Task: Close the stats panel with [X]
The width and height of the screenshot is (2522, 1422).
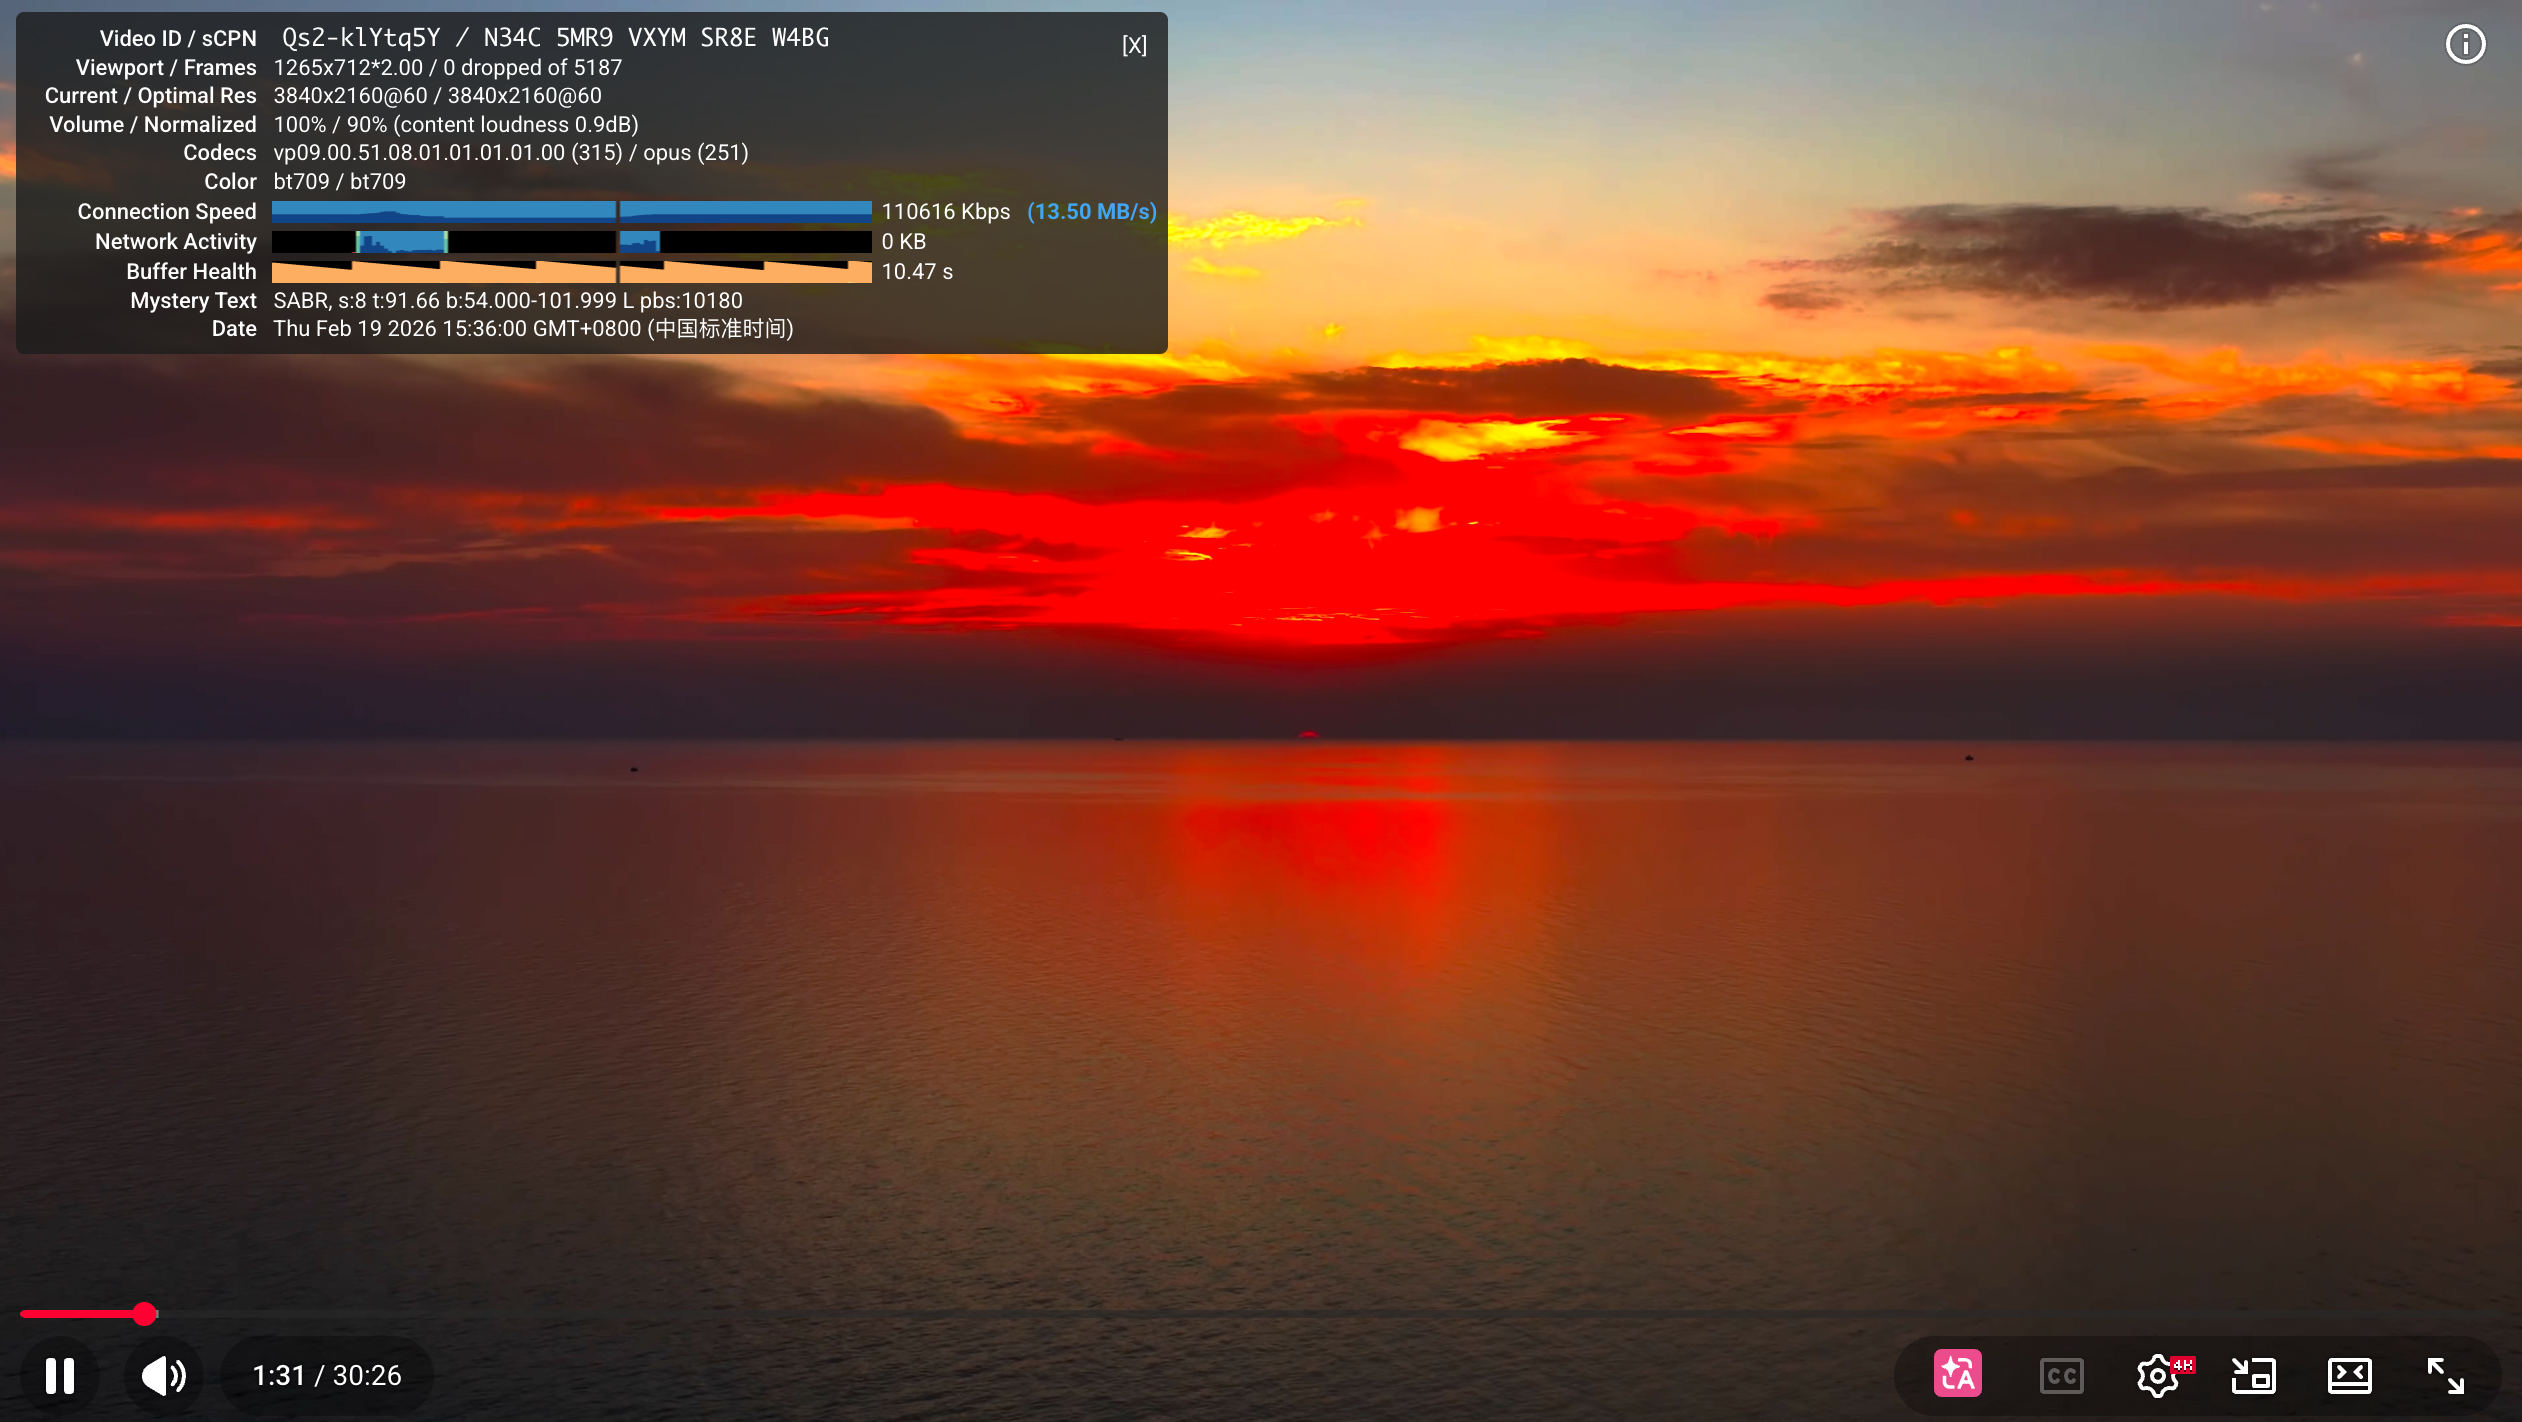Action: (x=1134, y=45)
